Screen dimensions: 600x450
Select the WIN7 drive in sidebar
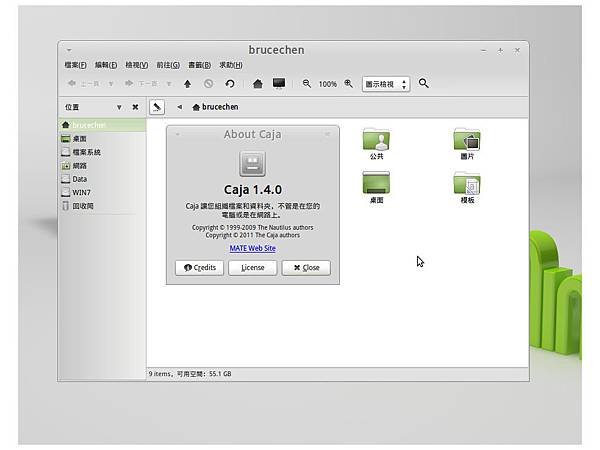[102, 192]
